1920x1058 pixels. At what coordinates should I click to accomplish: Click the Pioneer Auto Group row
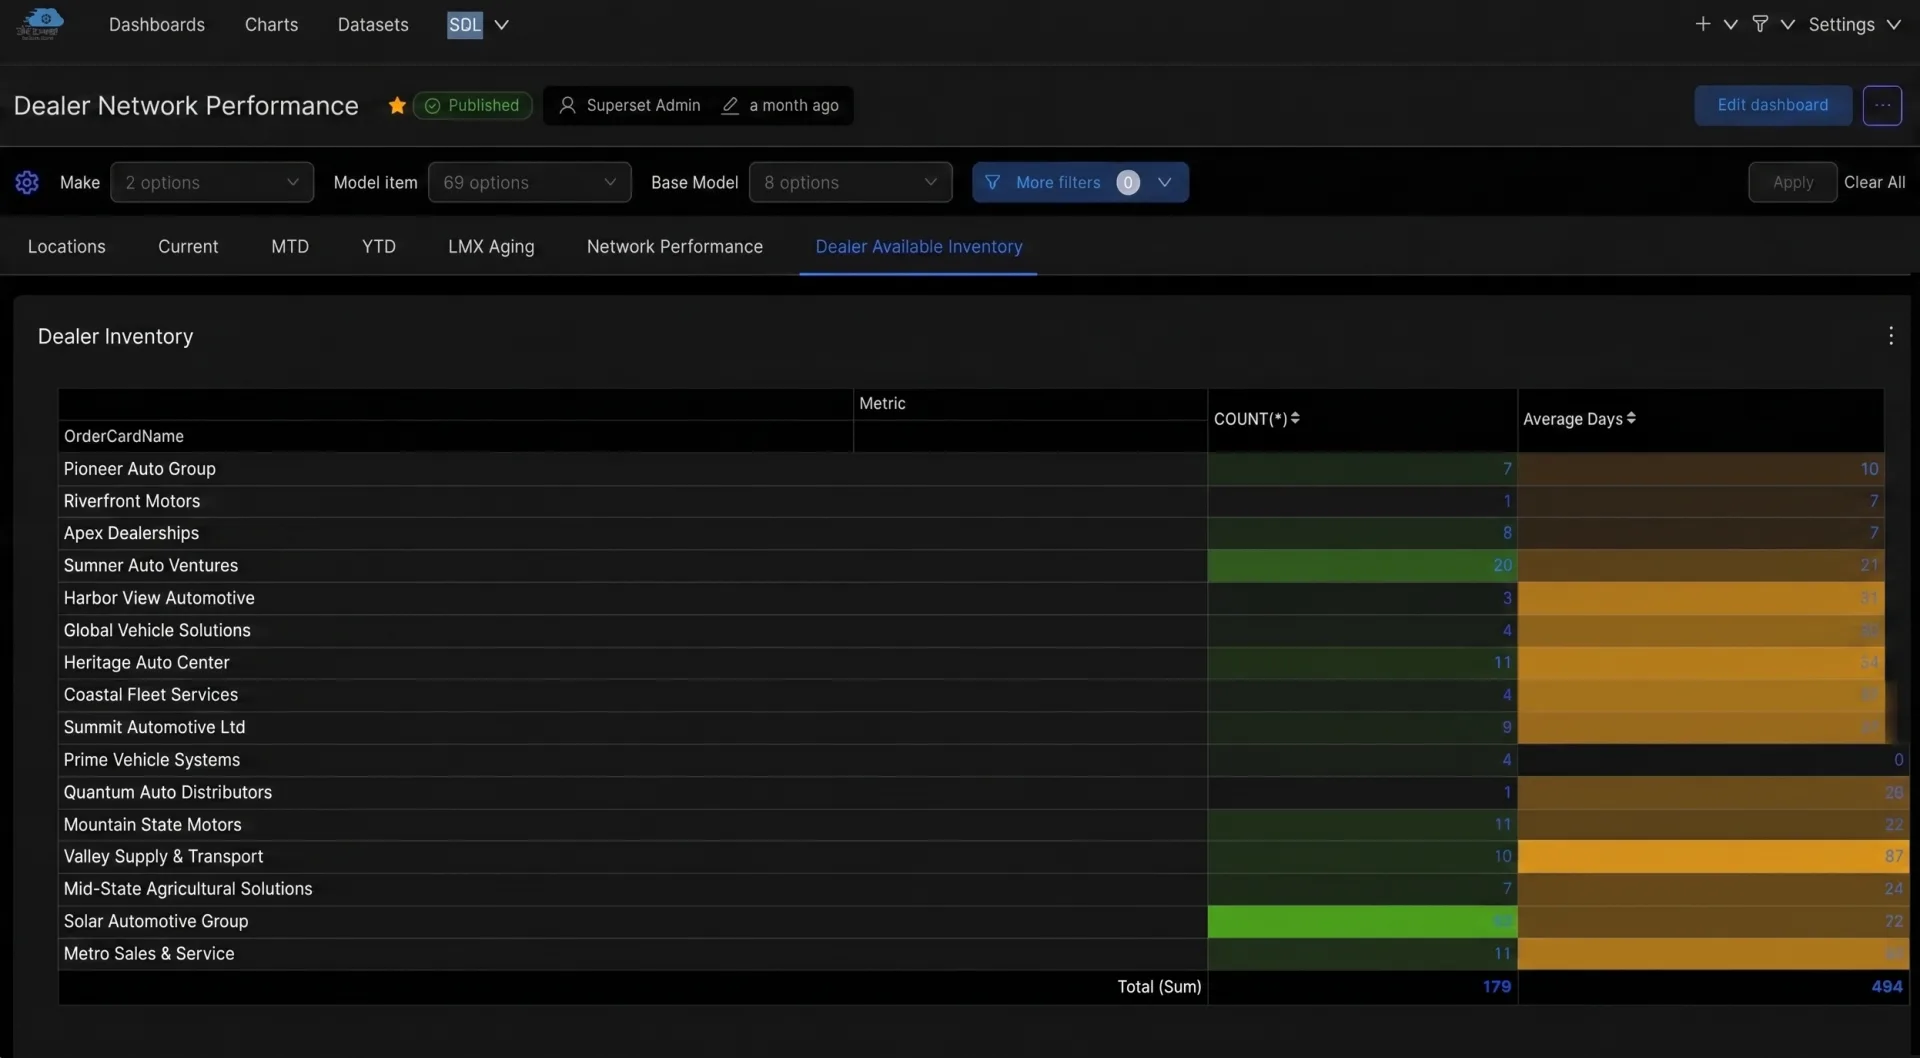click(971, 468)
